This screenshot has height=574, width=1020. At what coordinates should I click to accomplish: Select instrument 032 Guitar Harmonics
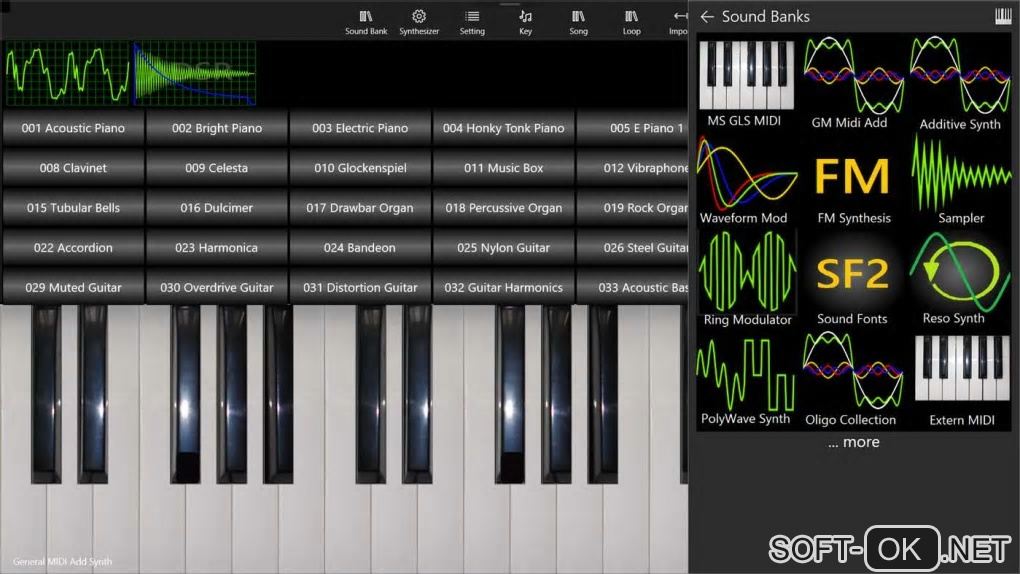point(503,287)
